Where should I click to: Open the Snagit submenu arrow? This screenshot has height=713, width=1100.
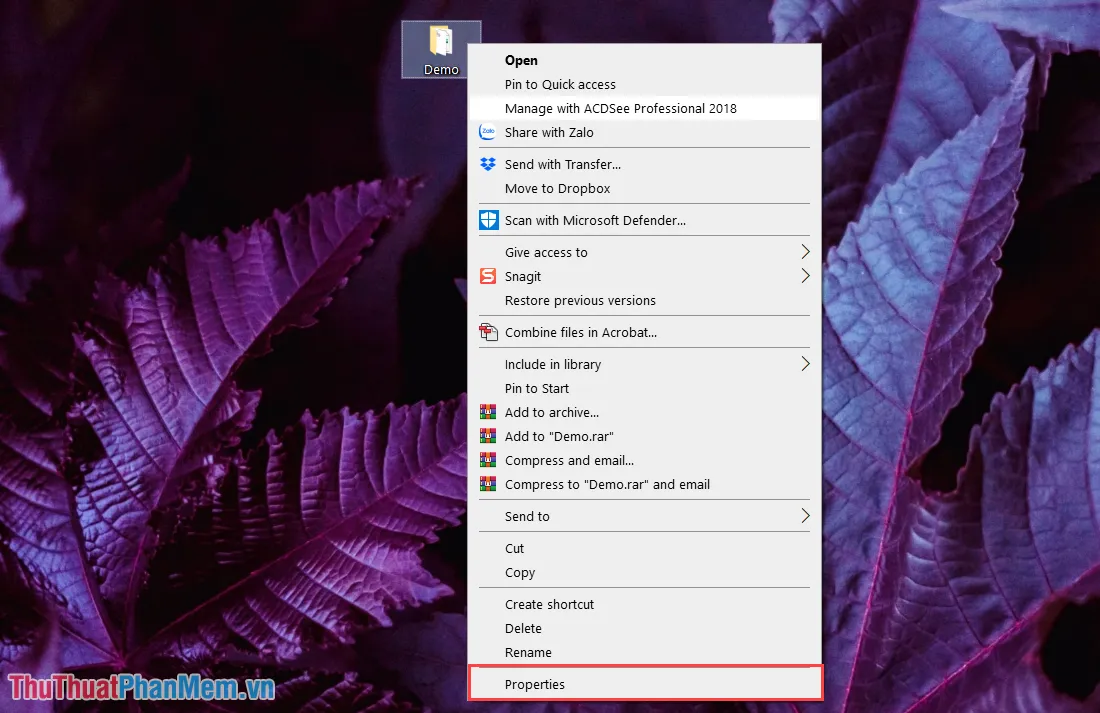(x=805, y=276)
